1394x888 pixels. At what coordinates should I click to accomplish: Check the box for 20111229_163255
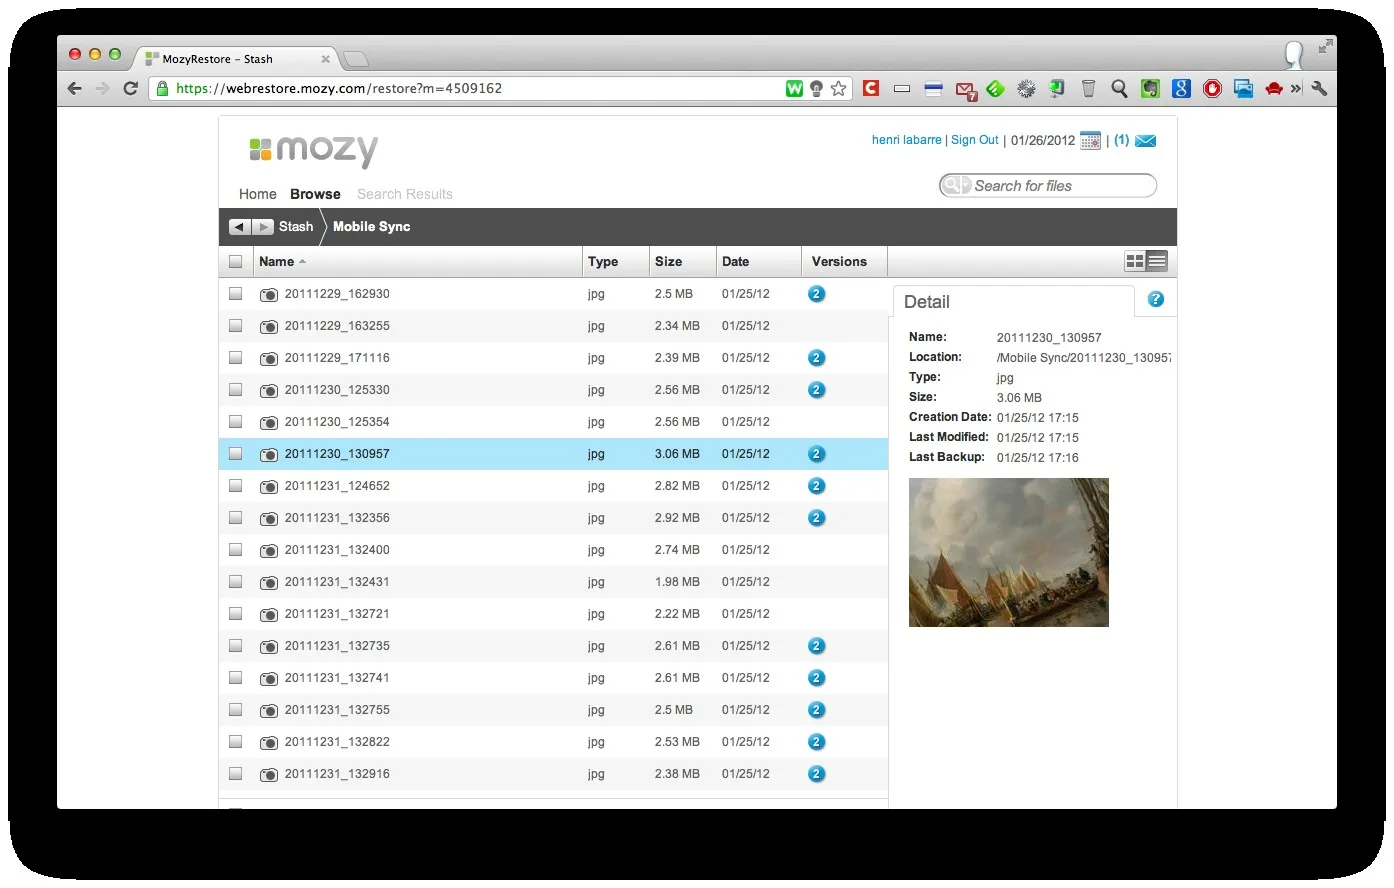coord(235,326)
